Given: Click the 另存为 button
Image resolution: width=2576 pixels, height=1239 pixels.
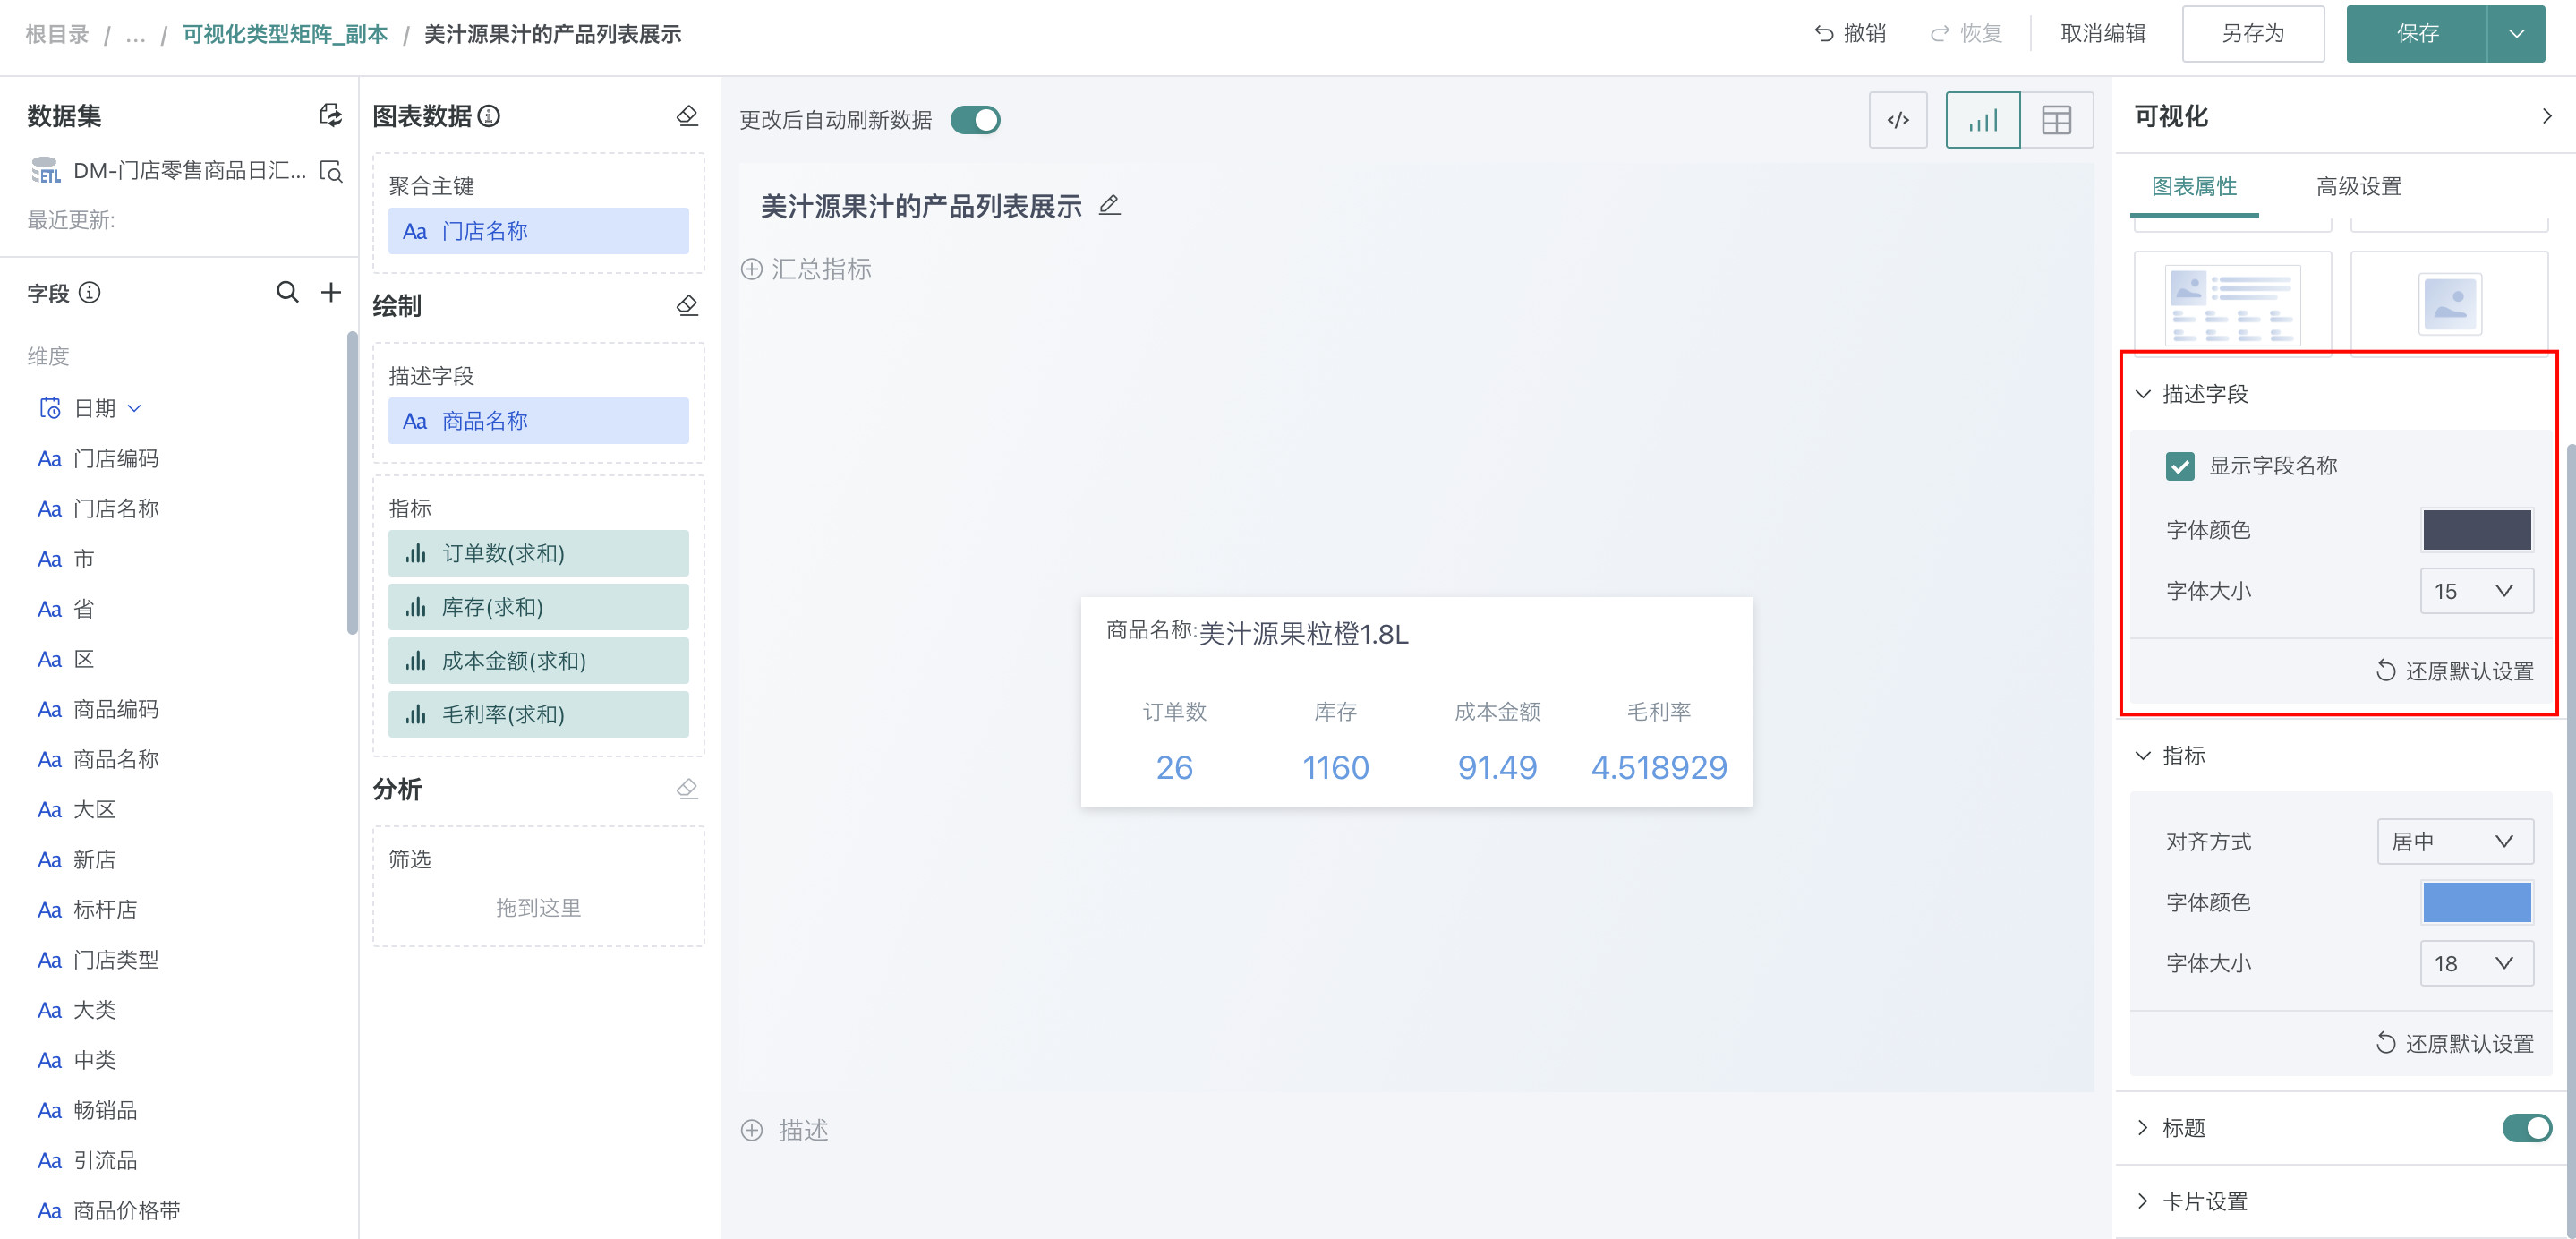Looking at the screenshot, I should (x=2252, y=34).
